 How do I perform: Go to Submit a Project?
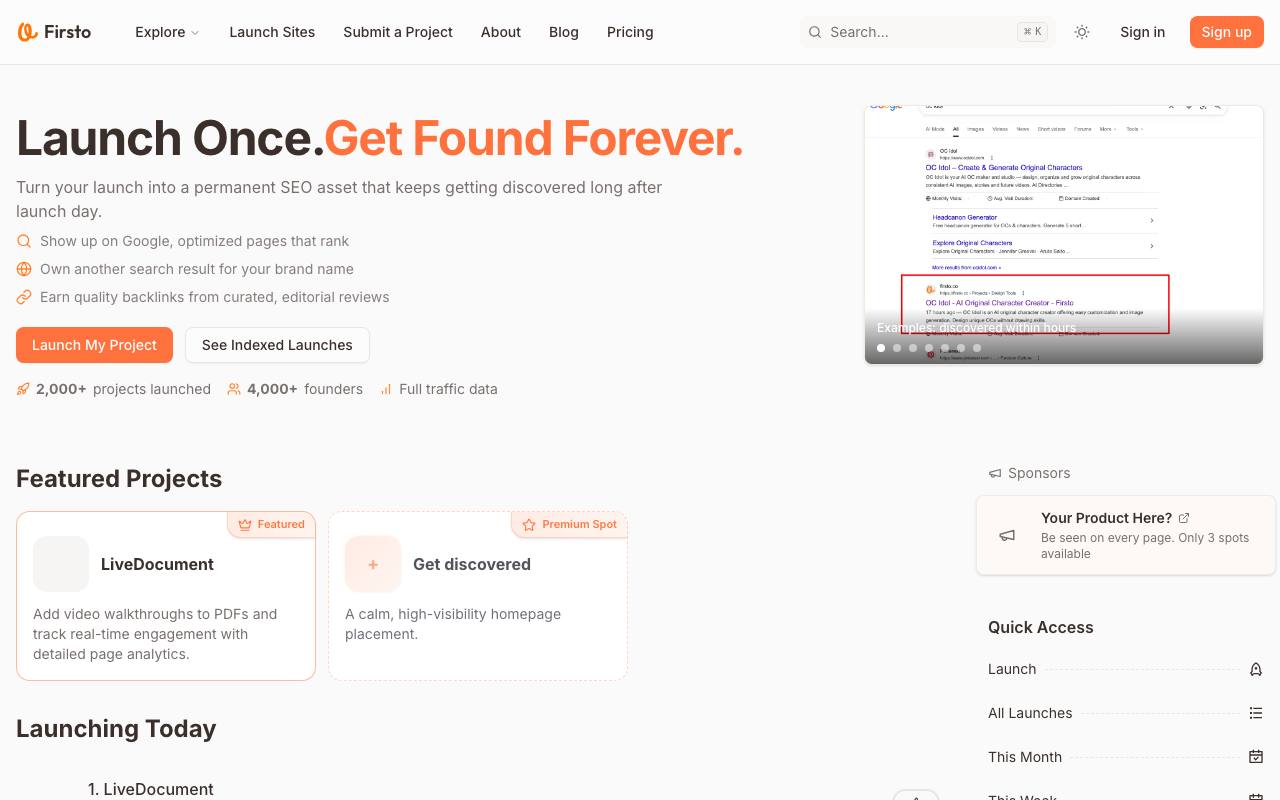[x=398, y=32]
